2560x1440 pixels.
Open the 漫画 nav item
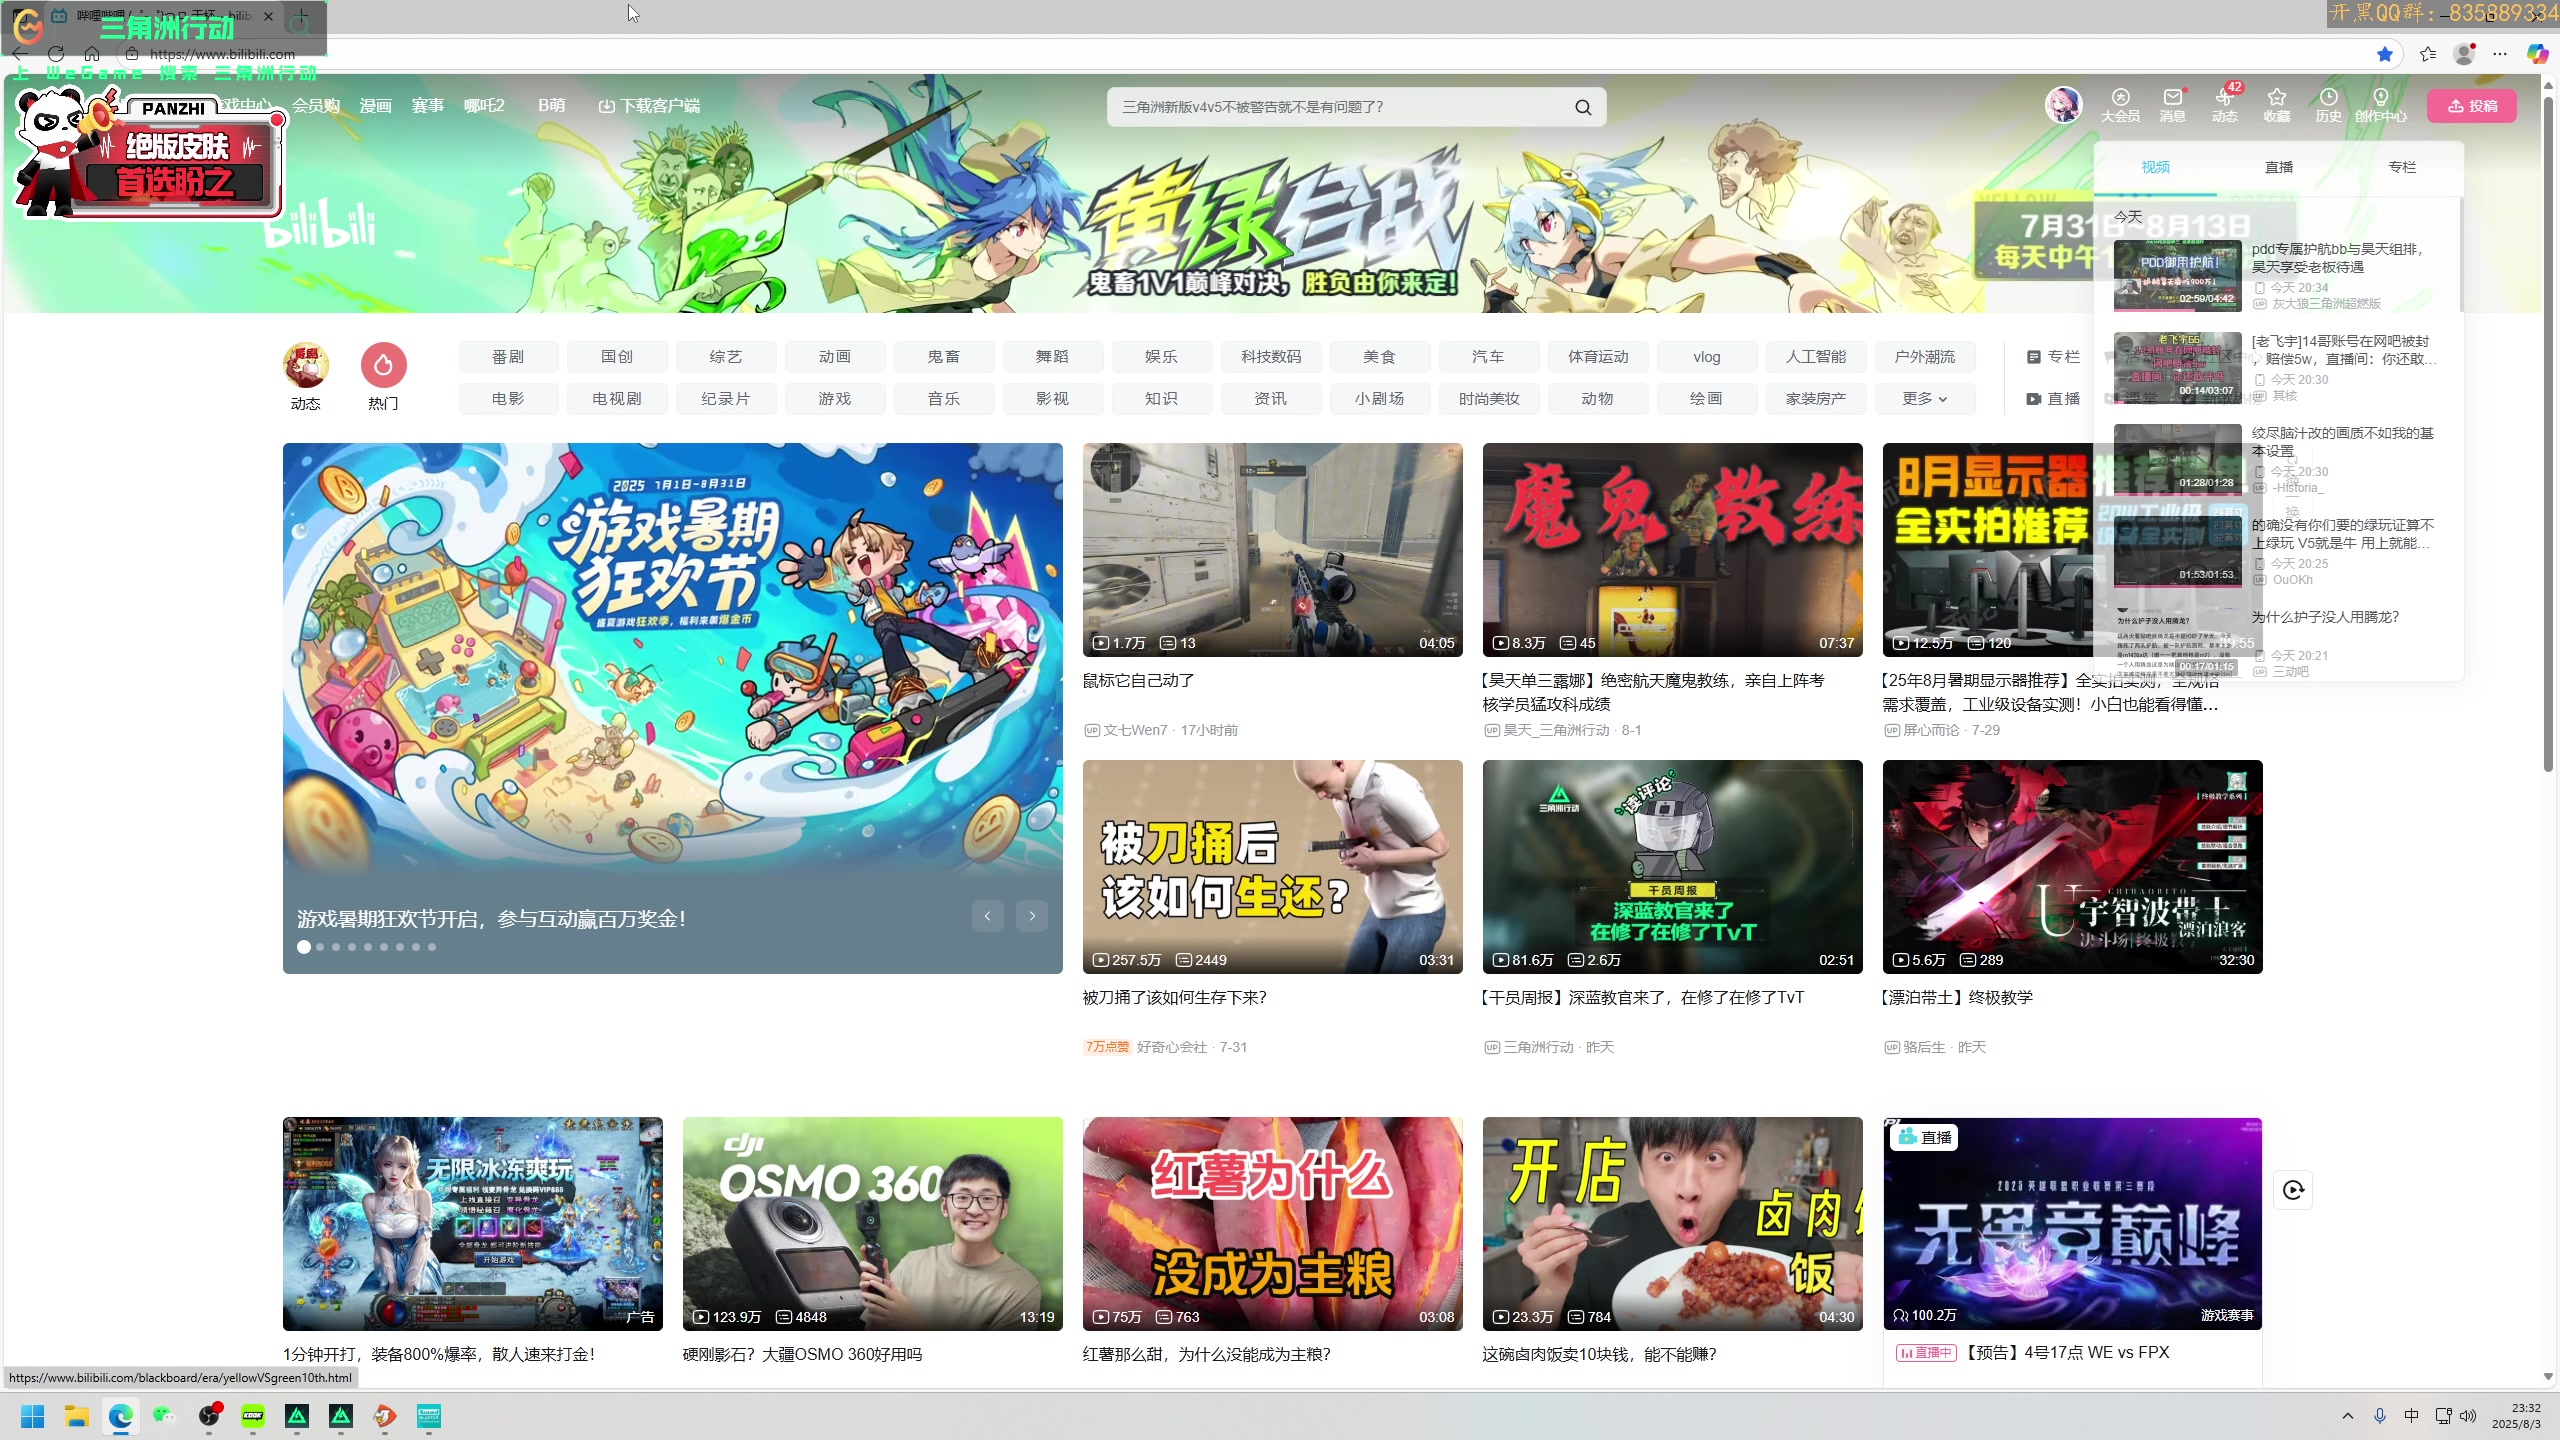(376, 106)
